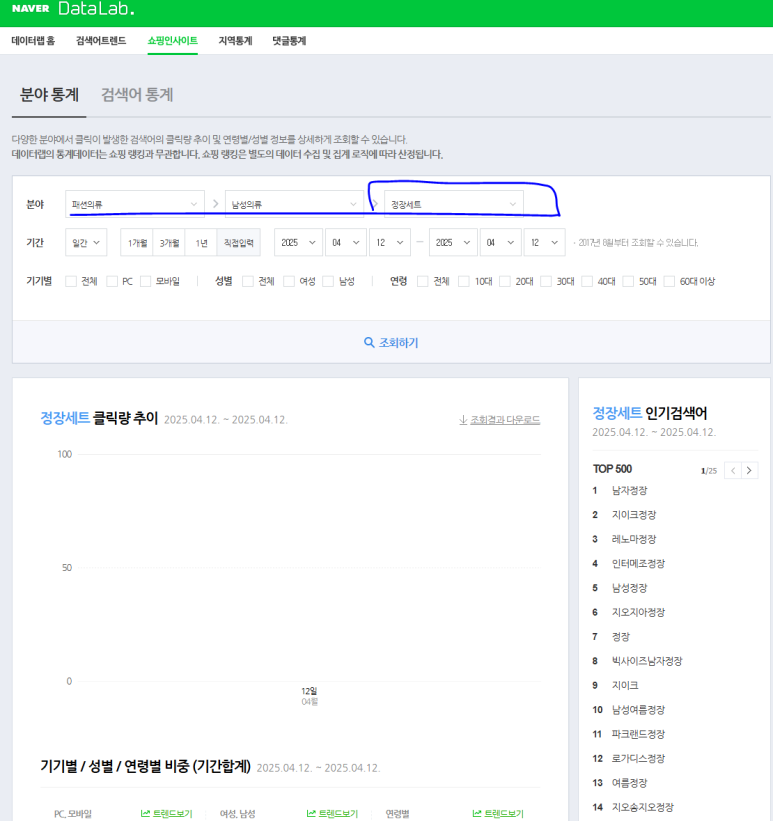773x821 pixels.
Task: Click trend icon next to PC, 모바일
Action: pyautogui.click(x=145, y=814)
